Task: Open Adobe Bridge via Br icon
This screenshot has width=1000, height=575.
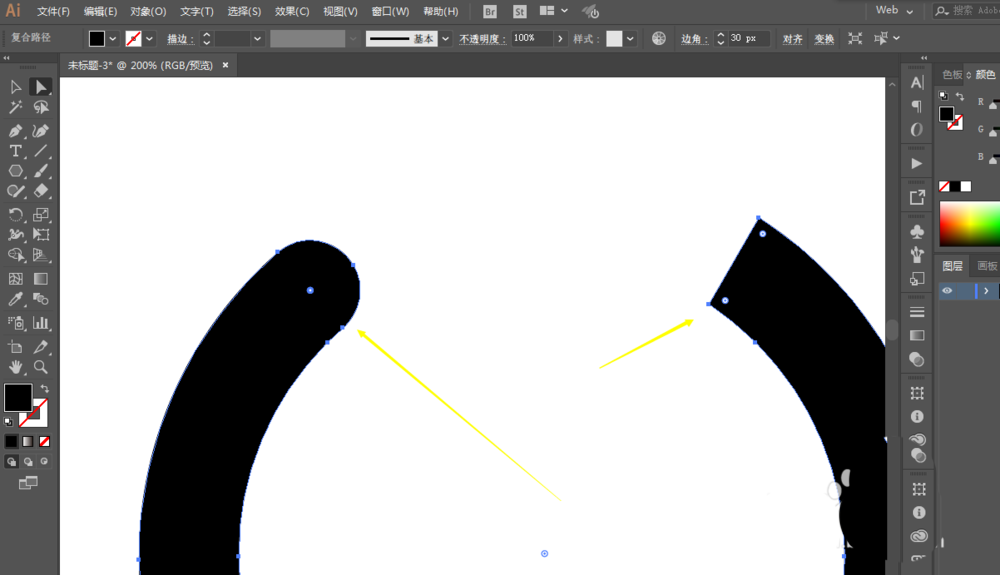Action: point(490,11)
